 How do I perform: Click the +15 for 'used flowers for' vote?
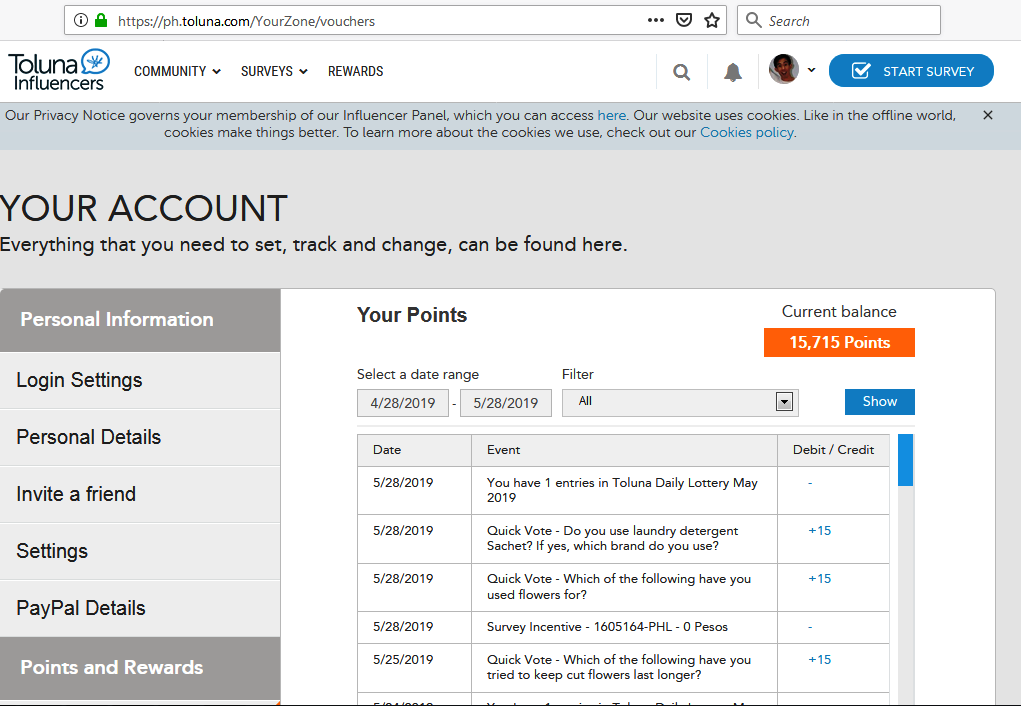[819, 579]
